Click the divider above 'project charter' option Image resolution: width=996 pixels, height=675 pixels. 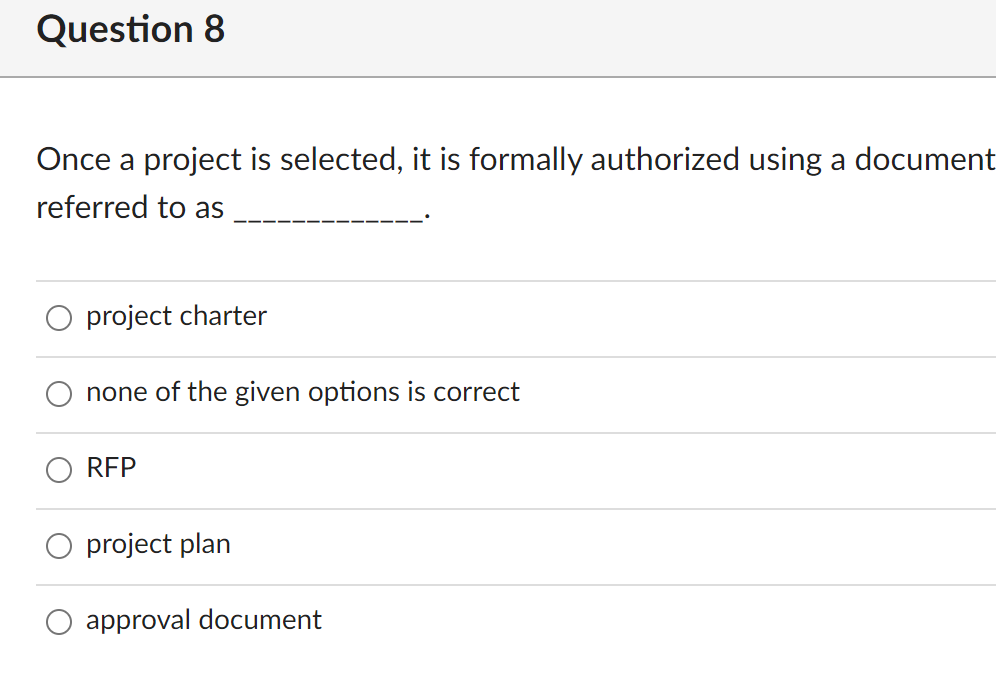[500, 280]
